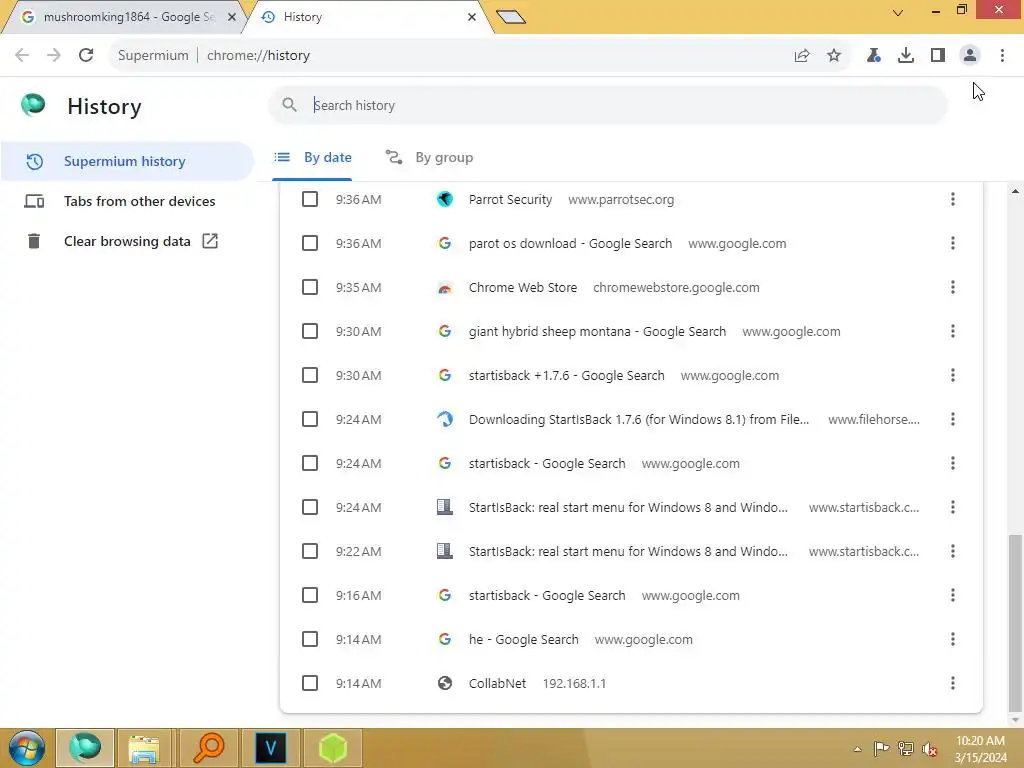Open Clear browsing data

click(127, 241)
